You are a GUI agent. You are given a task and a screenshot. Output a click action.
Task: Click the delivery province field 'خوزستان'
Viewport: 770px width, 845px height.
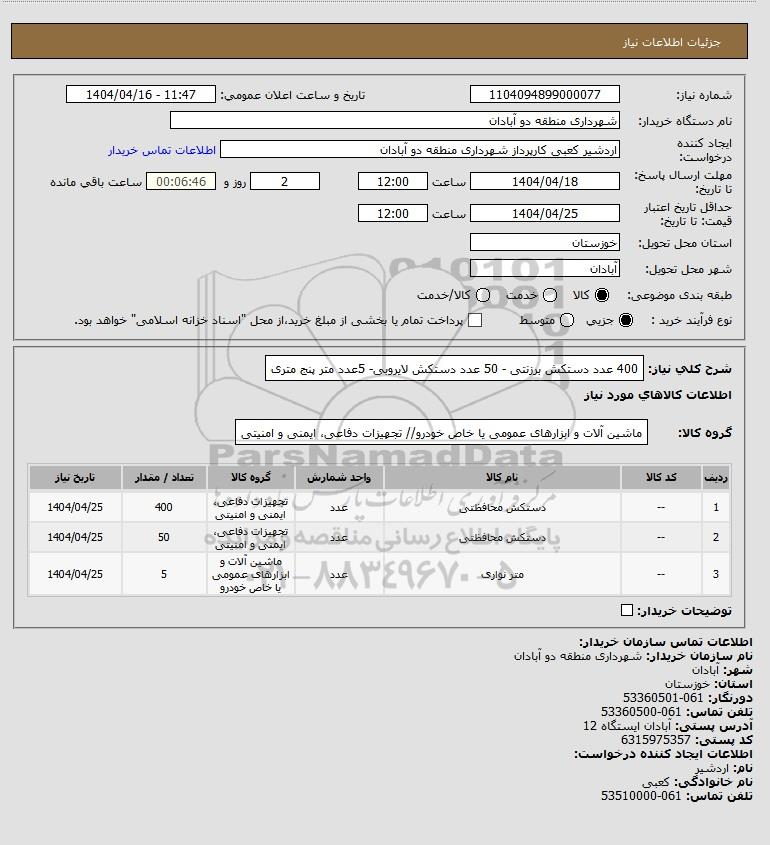coord(545,242)
